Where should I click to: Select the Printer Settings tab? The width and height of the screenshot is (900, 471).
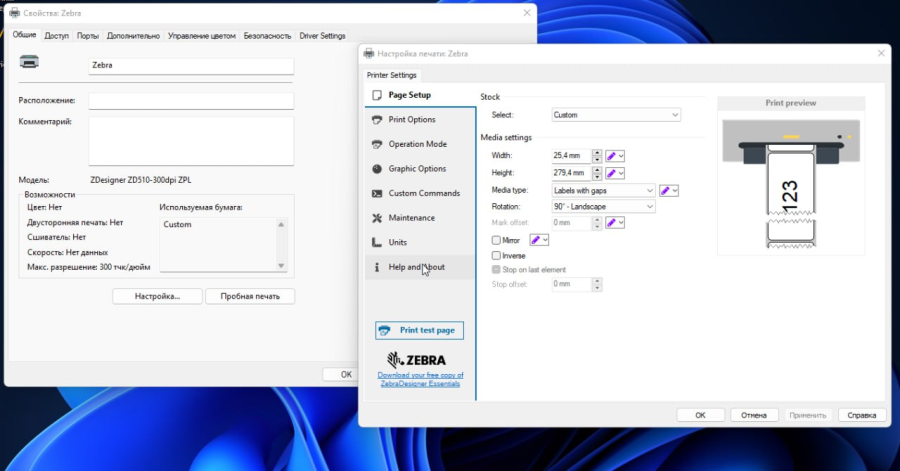[391, 75]
